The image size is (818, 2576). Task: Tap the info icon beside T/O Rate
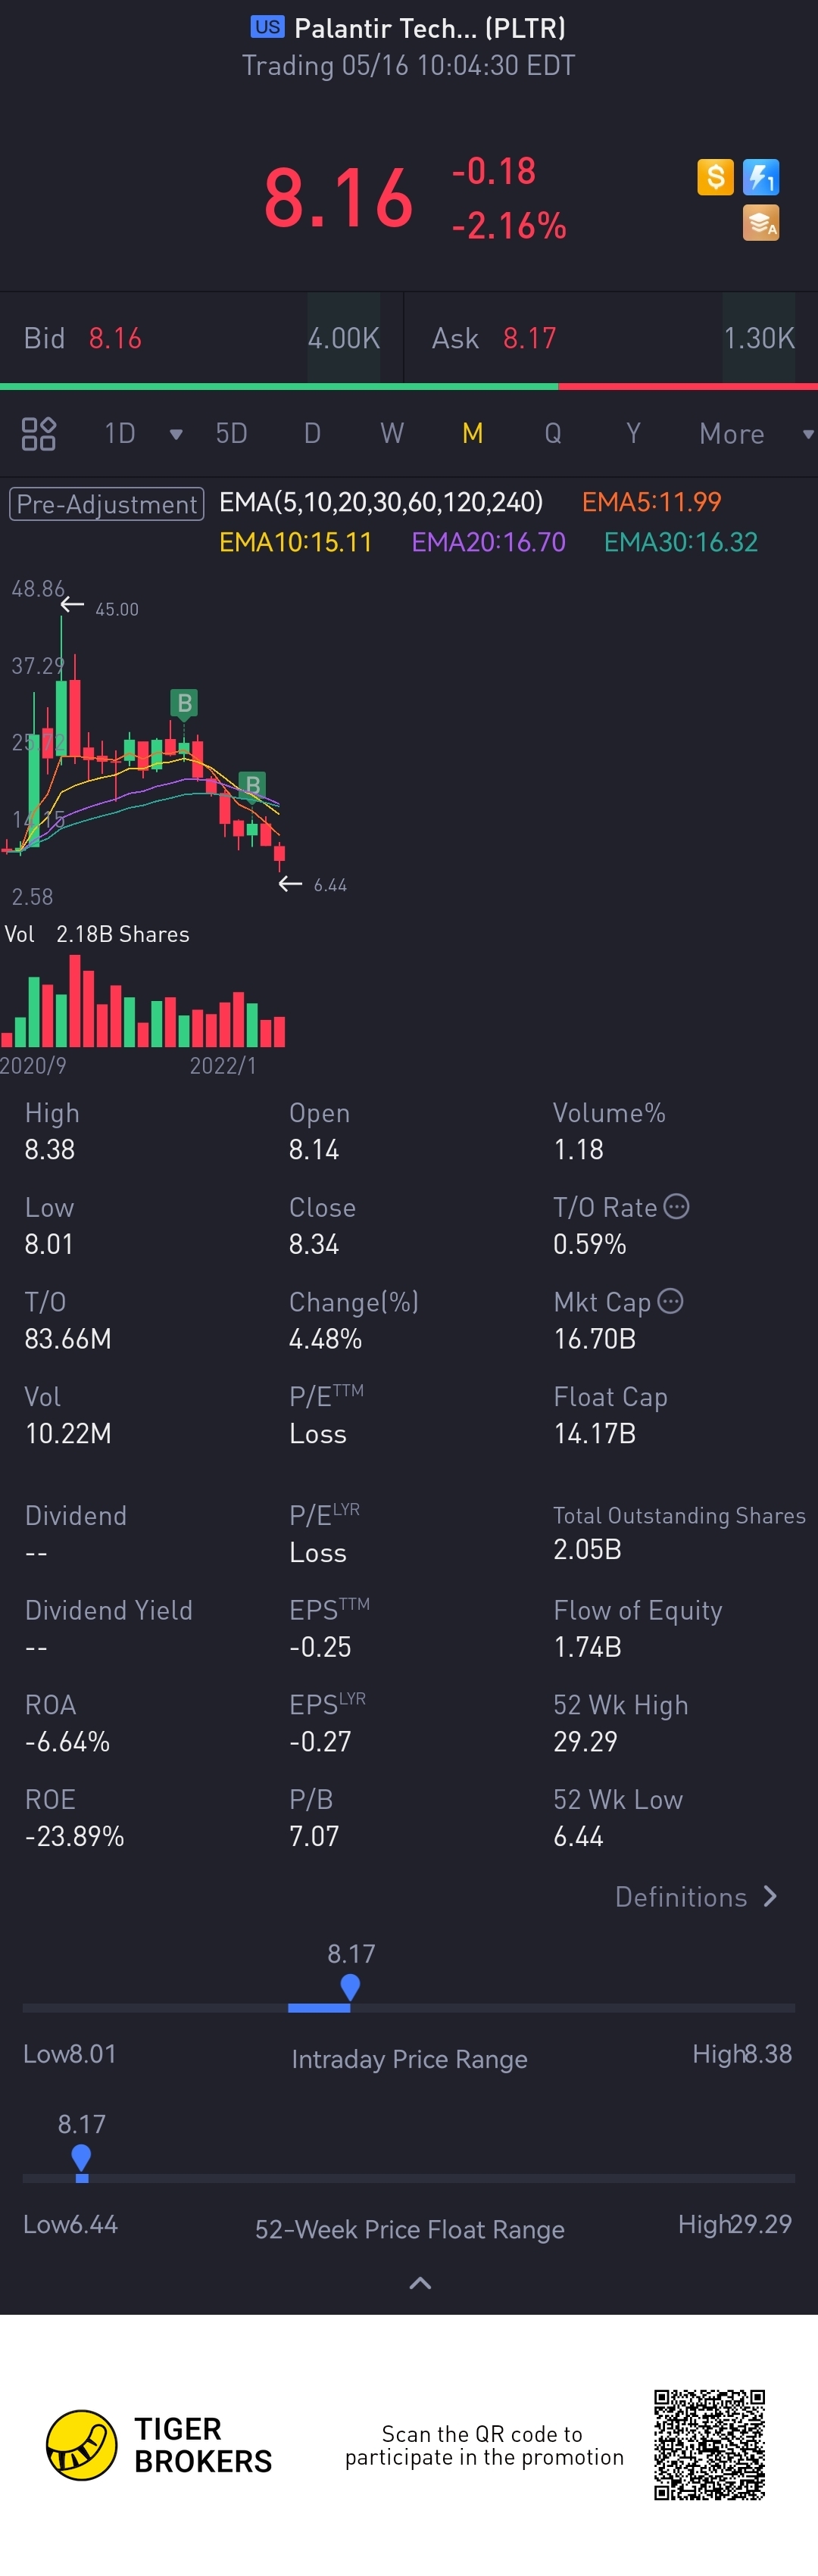click(677, 1206)
